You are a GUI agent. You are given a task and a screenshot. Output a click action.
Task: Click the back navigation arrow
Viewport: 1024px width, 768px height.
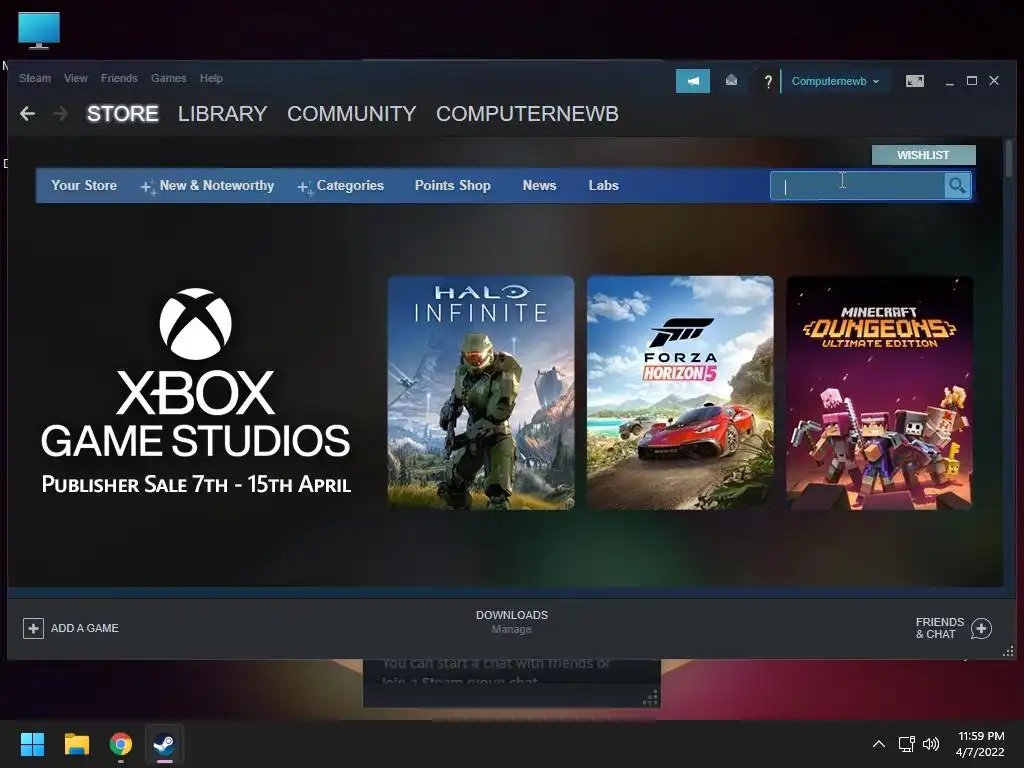pos(27,114)
